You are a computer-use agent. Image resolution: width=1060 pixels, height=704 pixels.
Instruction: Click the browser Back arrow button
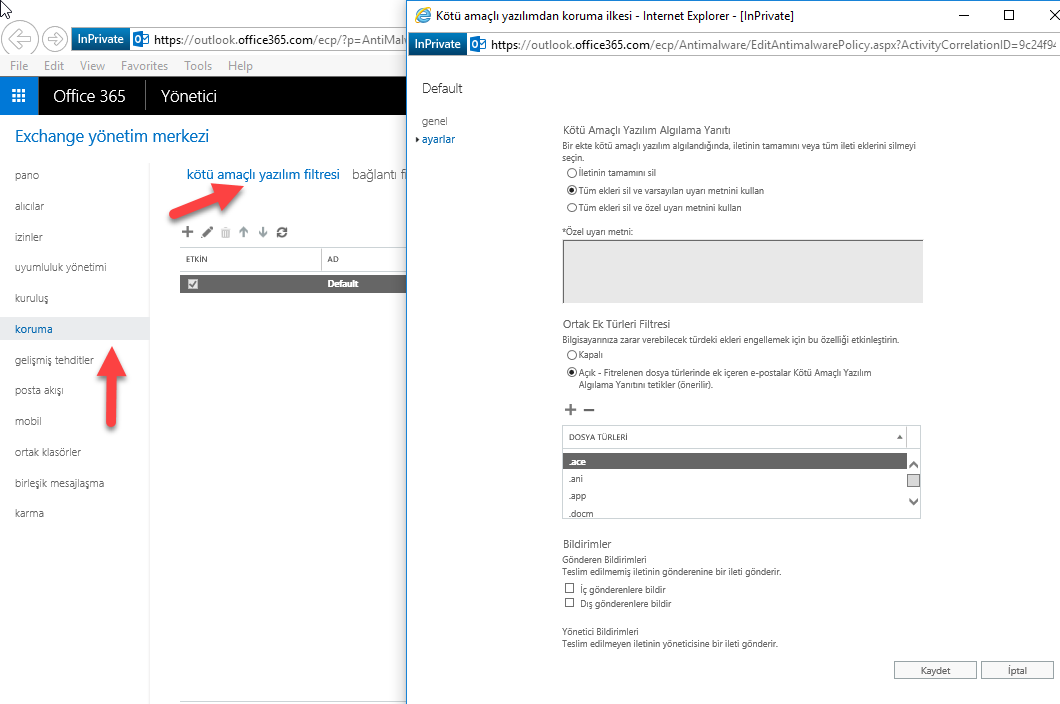[20, 39]
